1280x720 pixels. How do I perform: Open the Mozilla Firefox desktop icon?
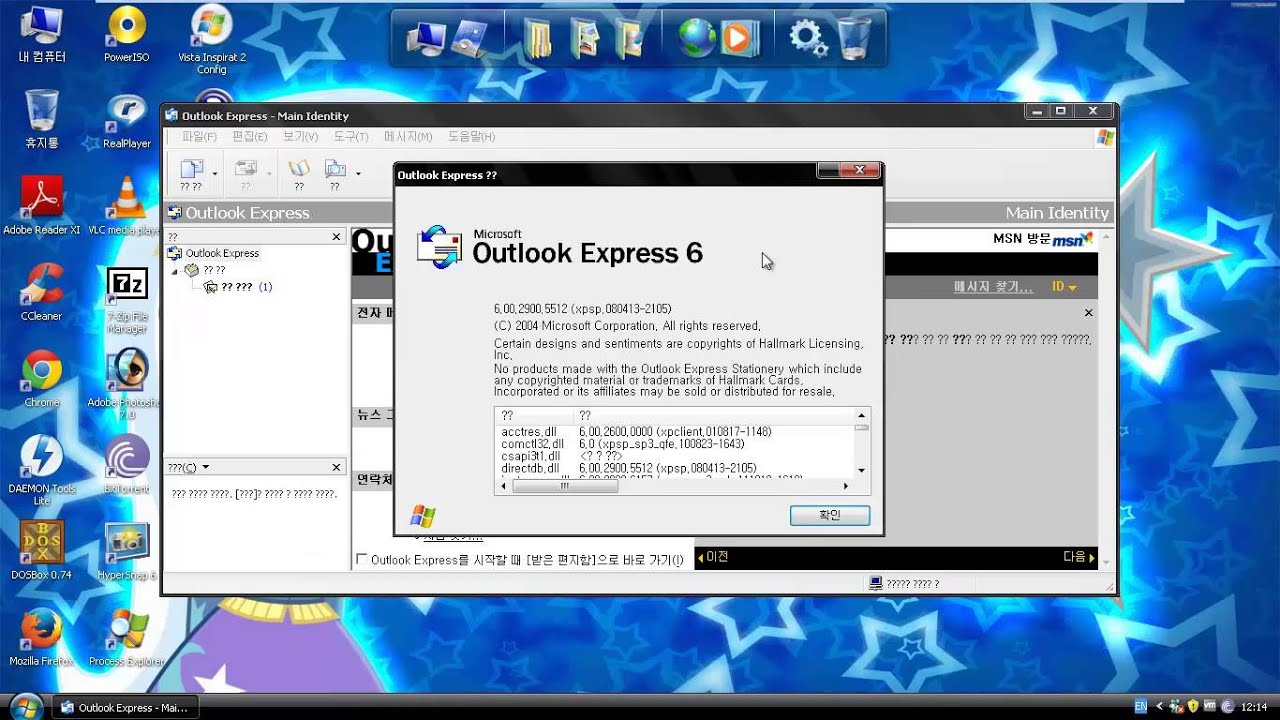(42, 637)
